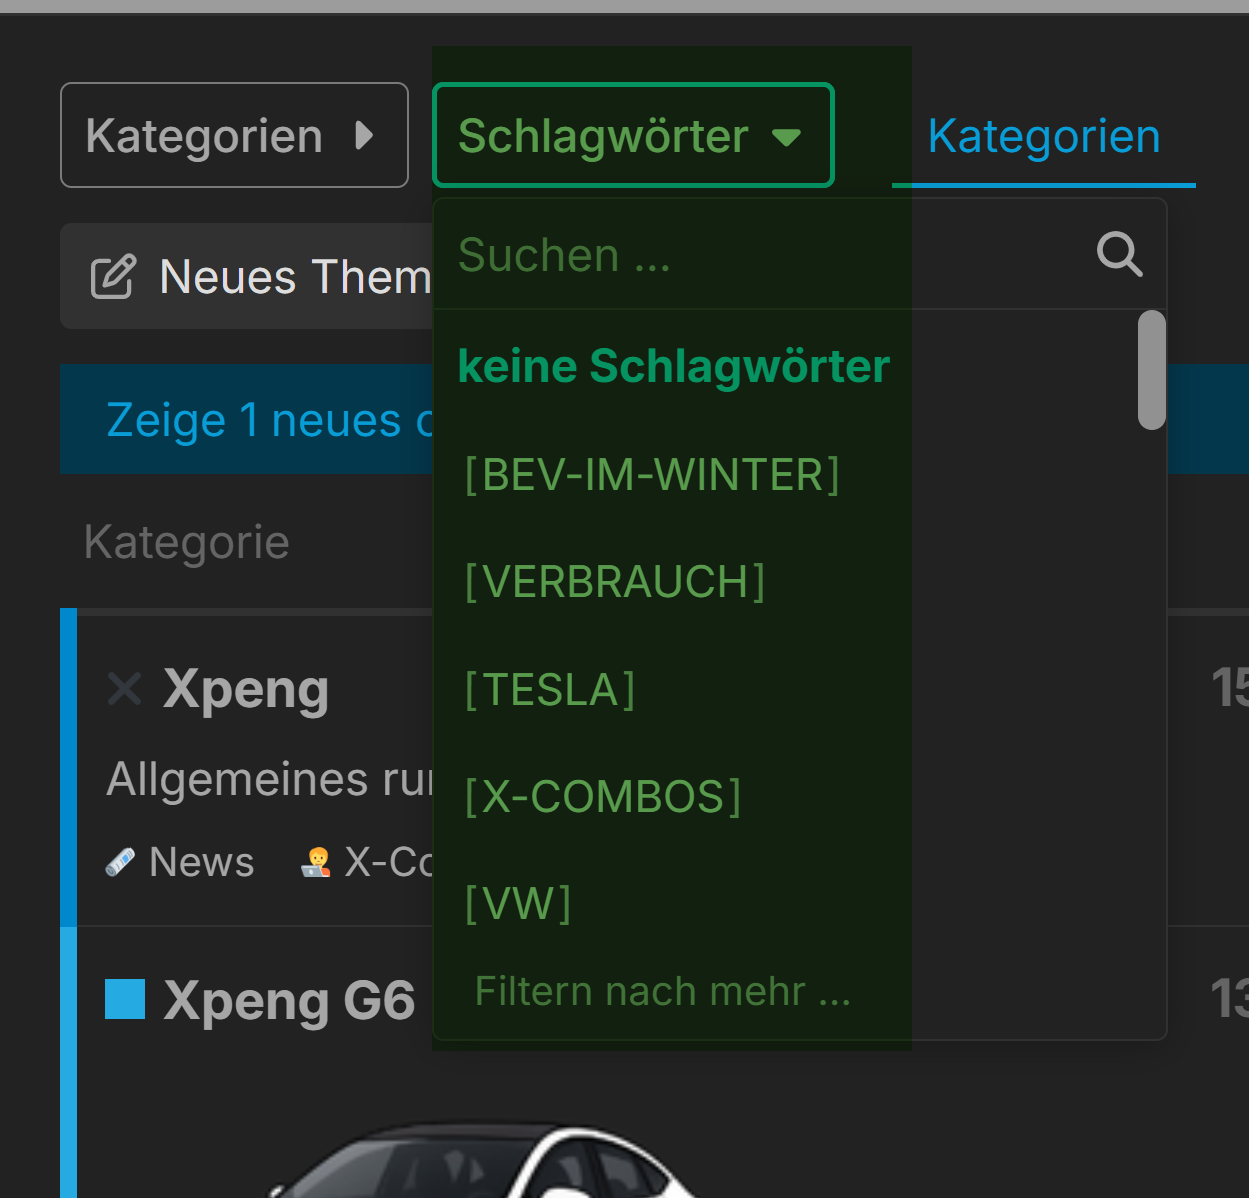Click the X-Combos person emoji icon
Image resolution: width=1249 pixels, height=1198 pixels.
316,862
